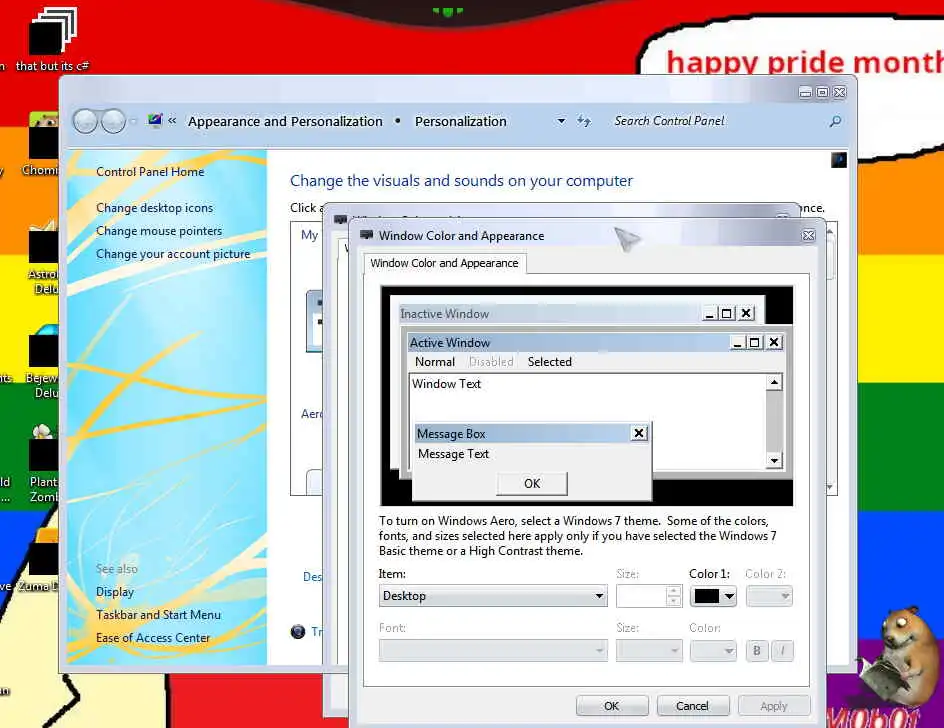This screenshot has width=944, height=728.
Task: Click the Personalization breadcrumb
Action: [461, 121]
